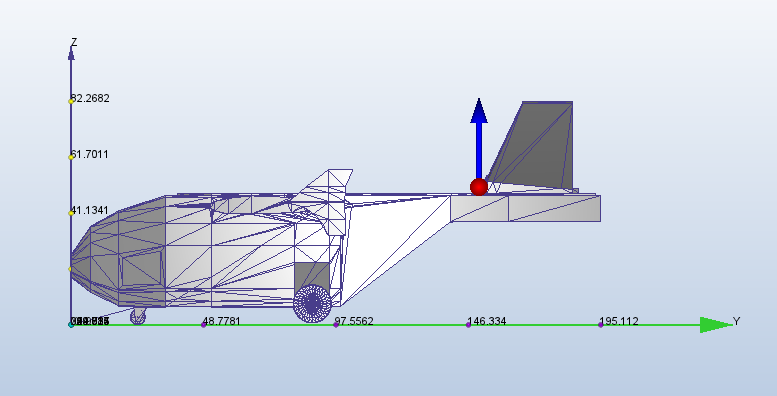The image size is (777, 396).
Task: Click the Y axis label
Action: (x=736, y=321)
